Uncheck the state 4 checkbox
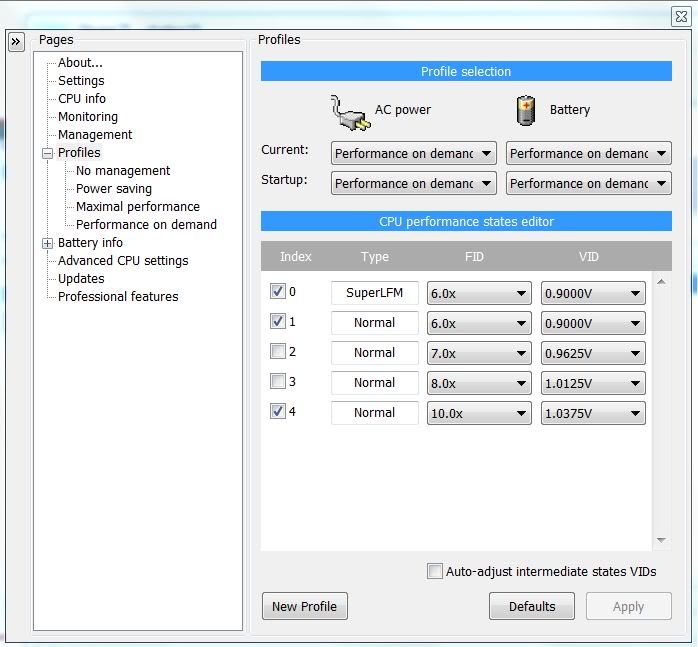The image size is (698, 647). (278, 411)
